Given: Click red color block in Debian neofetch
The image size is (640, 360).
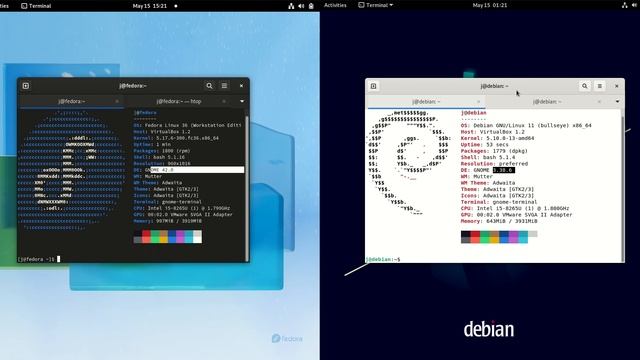Looking at the screenshot, I should (x=475, y=237).
